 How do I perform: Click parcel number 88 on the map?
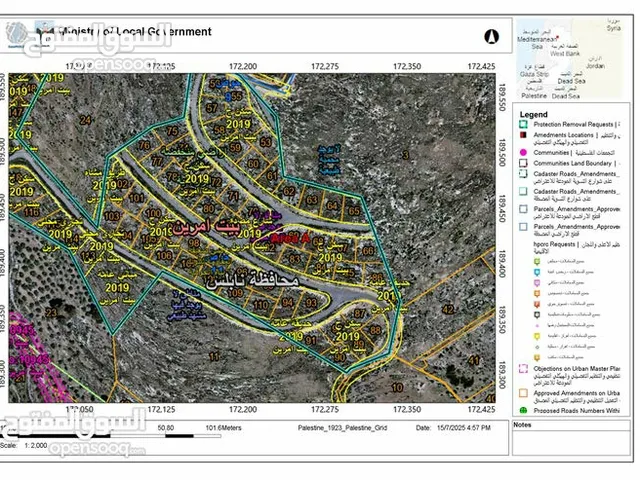pyautogui.click(x=375, y=330)
